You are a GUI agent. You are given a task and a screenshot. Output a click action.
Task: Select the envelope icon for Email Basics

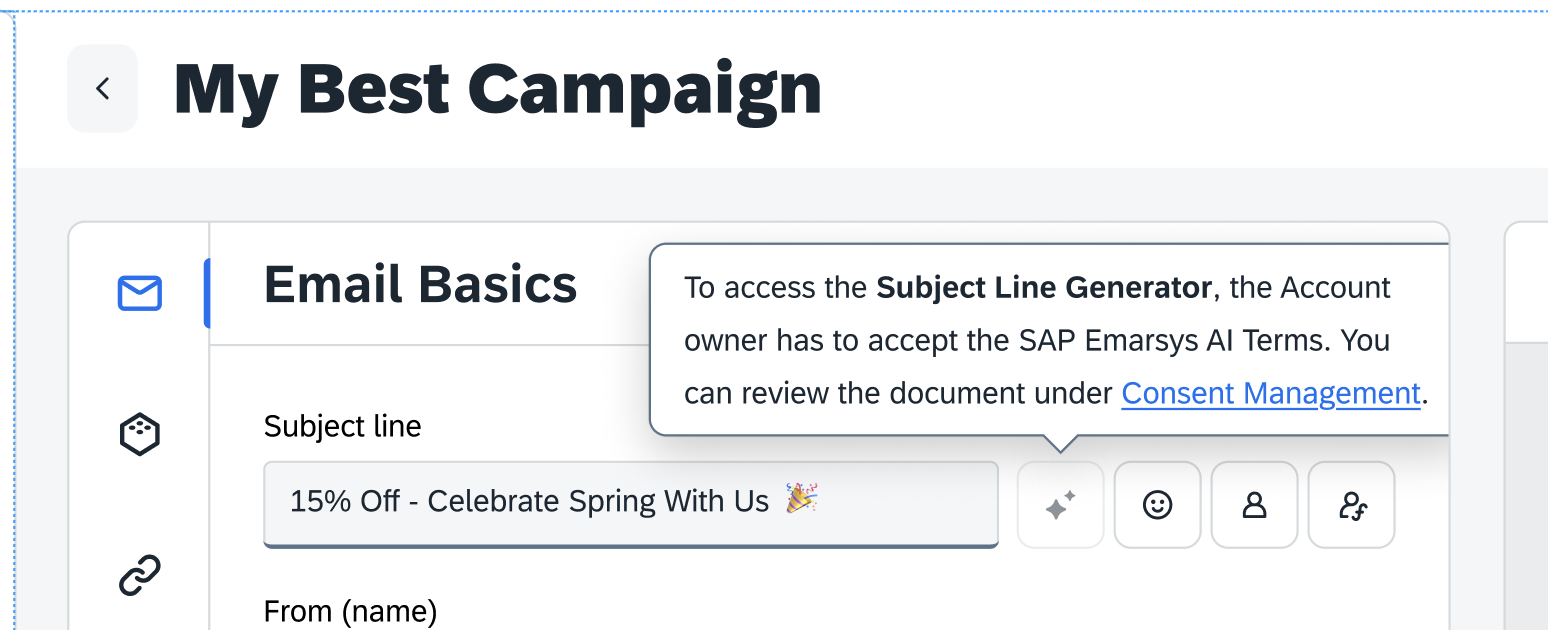click(139, 293)
